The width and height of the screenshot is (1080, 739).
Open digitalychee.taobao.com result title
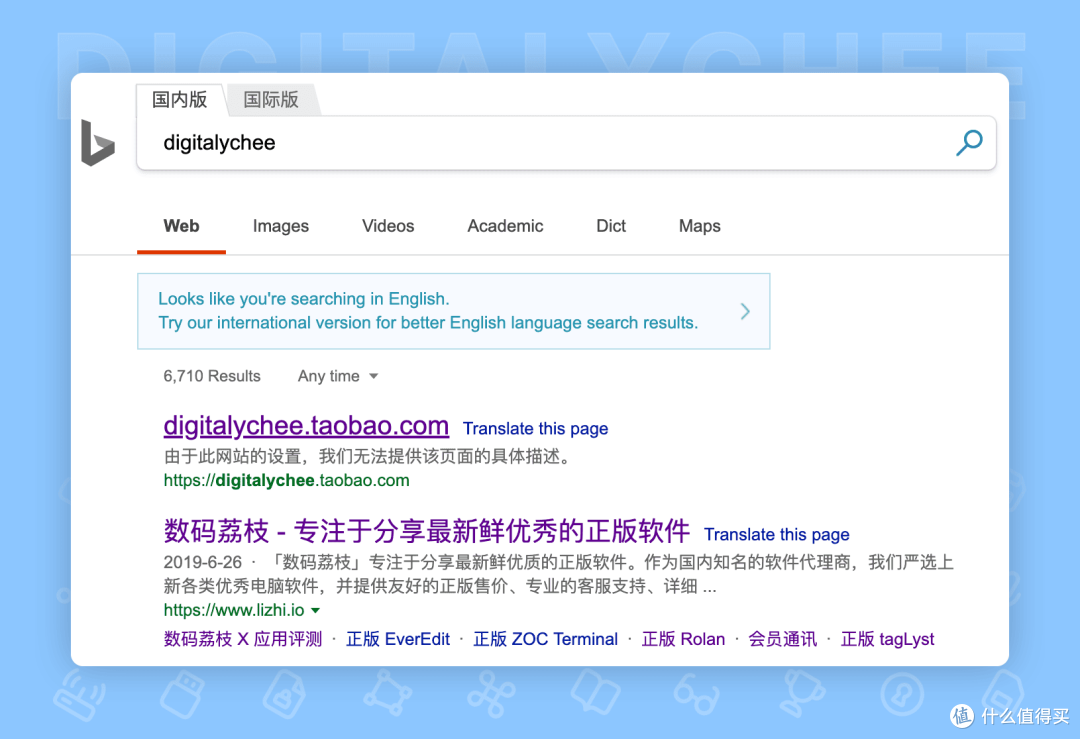click(306, 426)
